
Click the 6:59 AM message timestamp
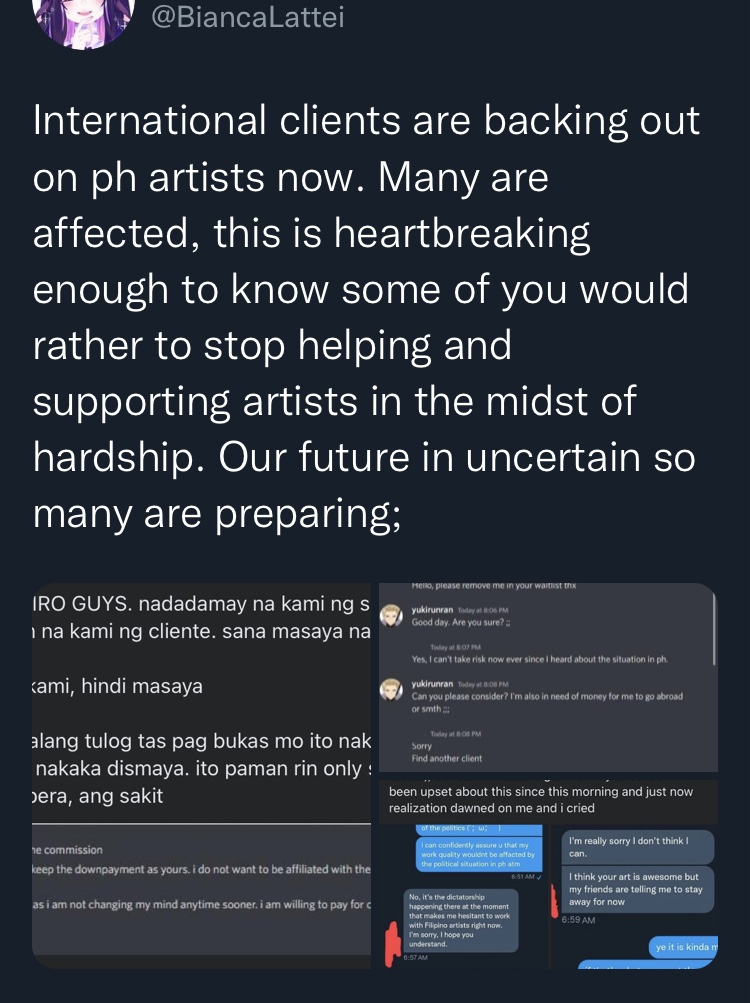pos(578,920)
